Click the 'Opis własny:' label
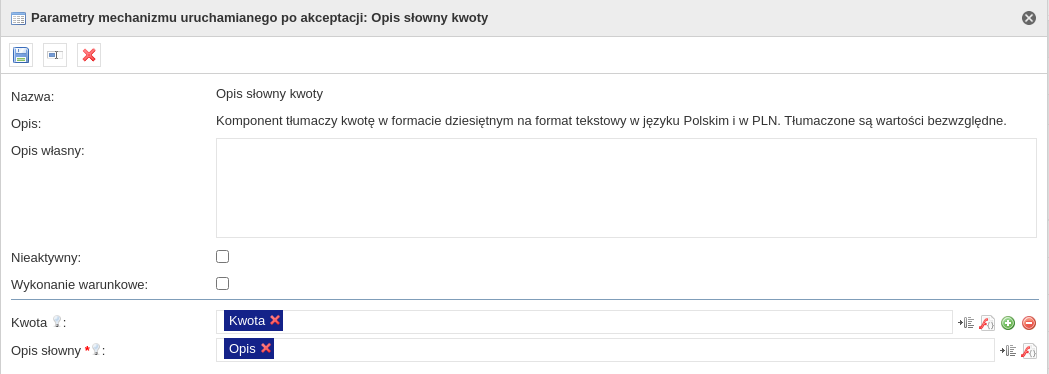This screenshot has width=1049, height=374. point(48,150)
